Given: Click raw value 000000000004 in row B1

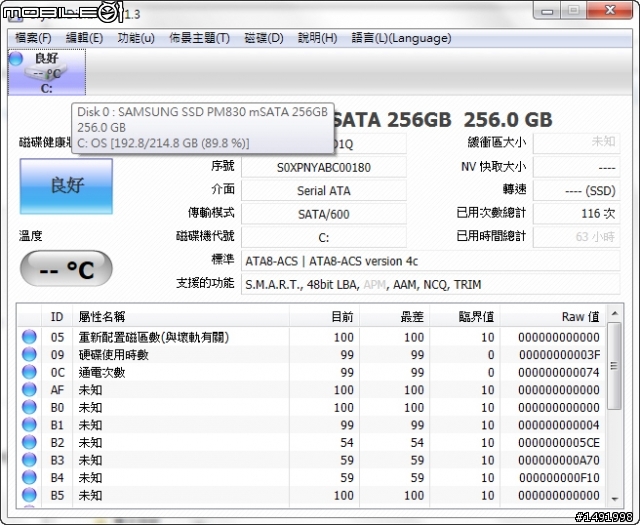Looking at the screenshot, I should click(x=559, y=425).
